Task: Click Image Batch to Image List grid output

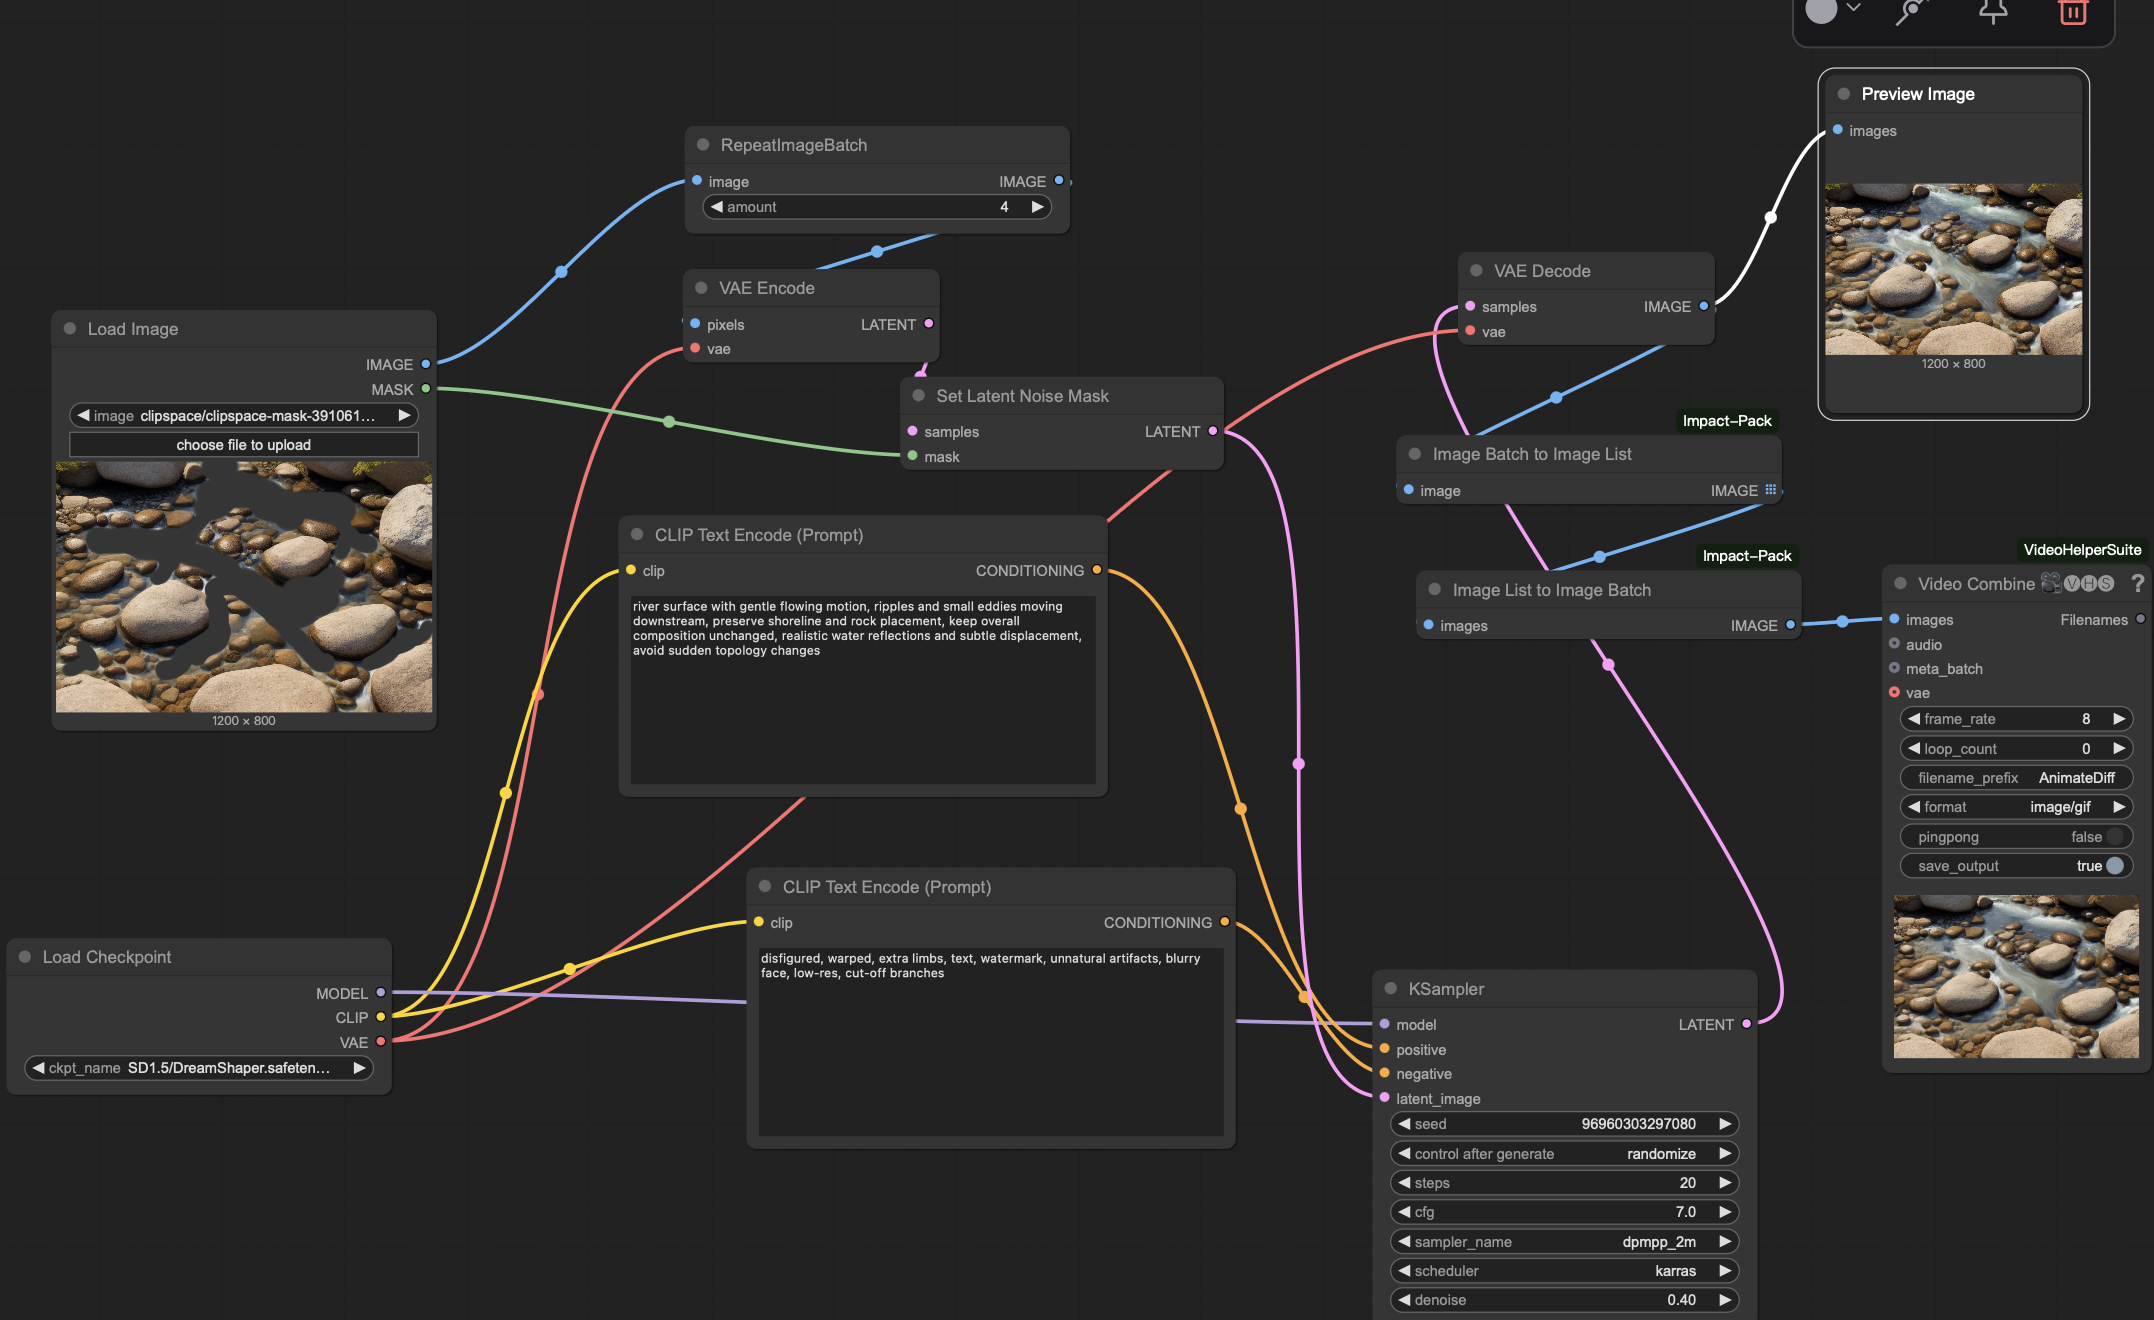Action: pyautogui.click(x=1770, y=490)
